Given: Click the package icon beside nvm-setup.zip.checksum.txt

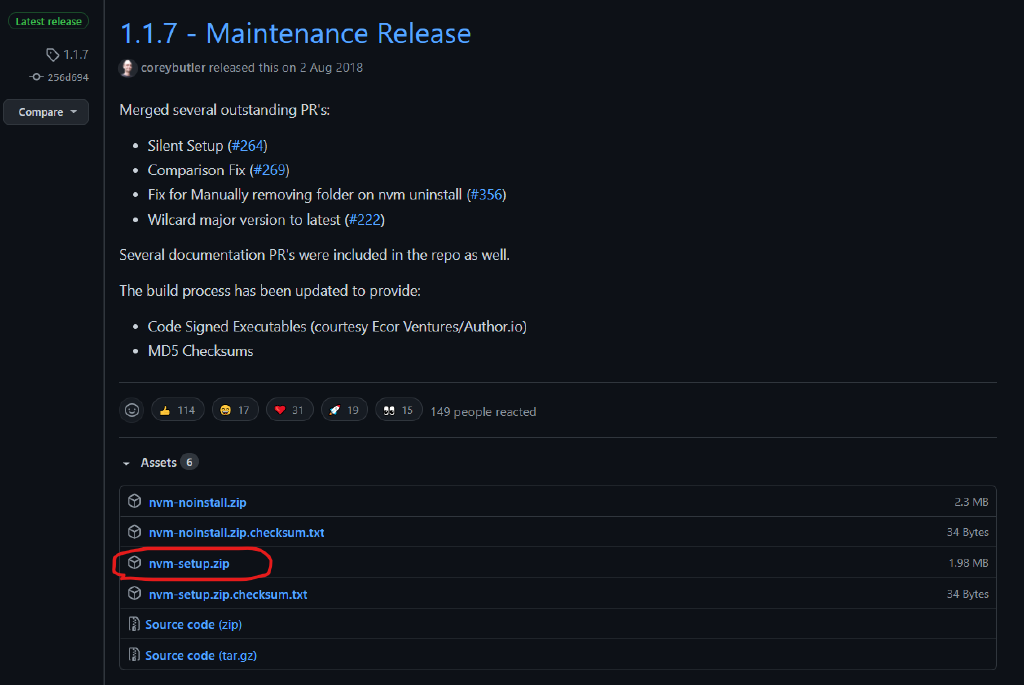Looking at the screenshot, I should (134, 594).
